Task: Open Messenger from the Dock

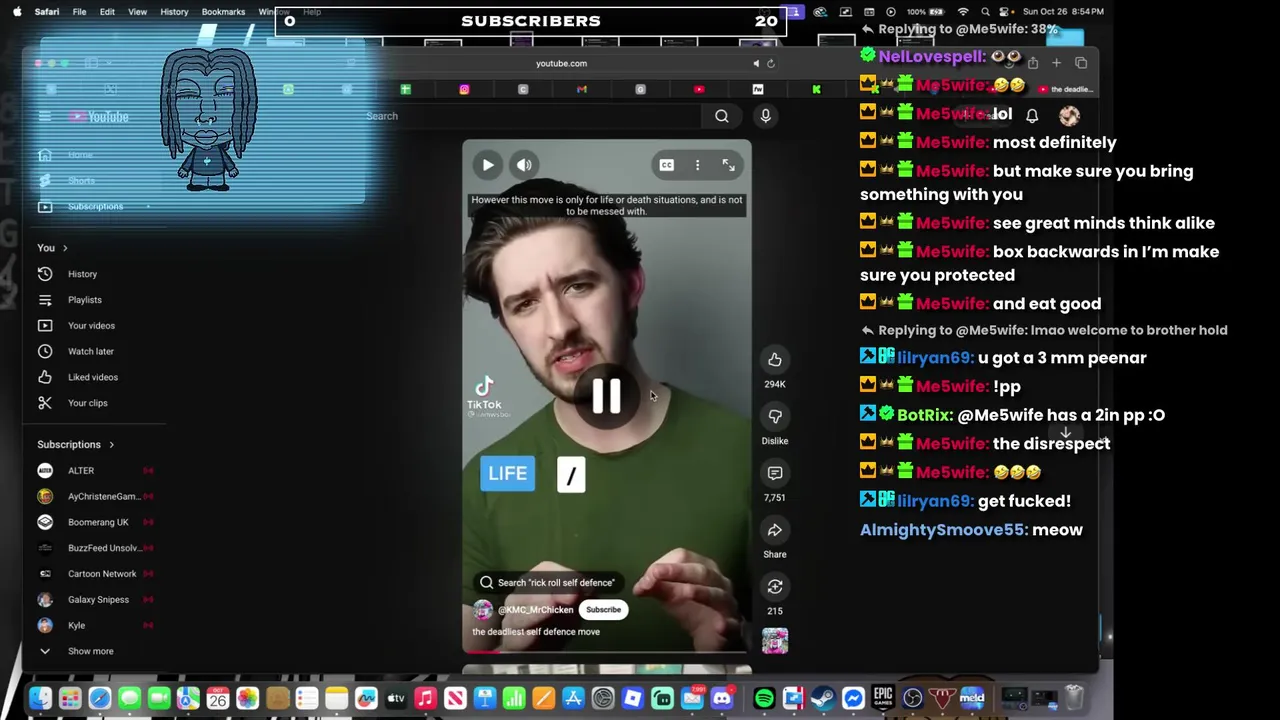Action: tap(853, 698)
